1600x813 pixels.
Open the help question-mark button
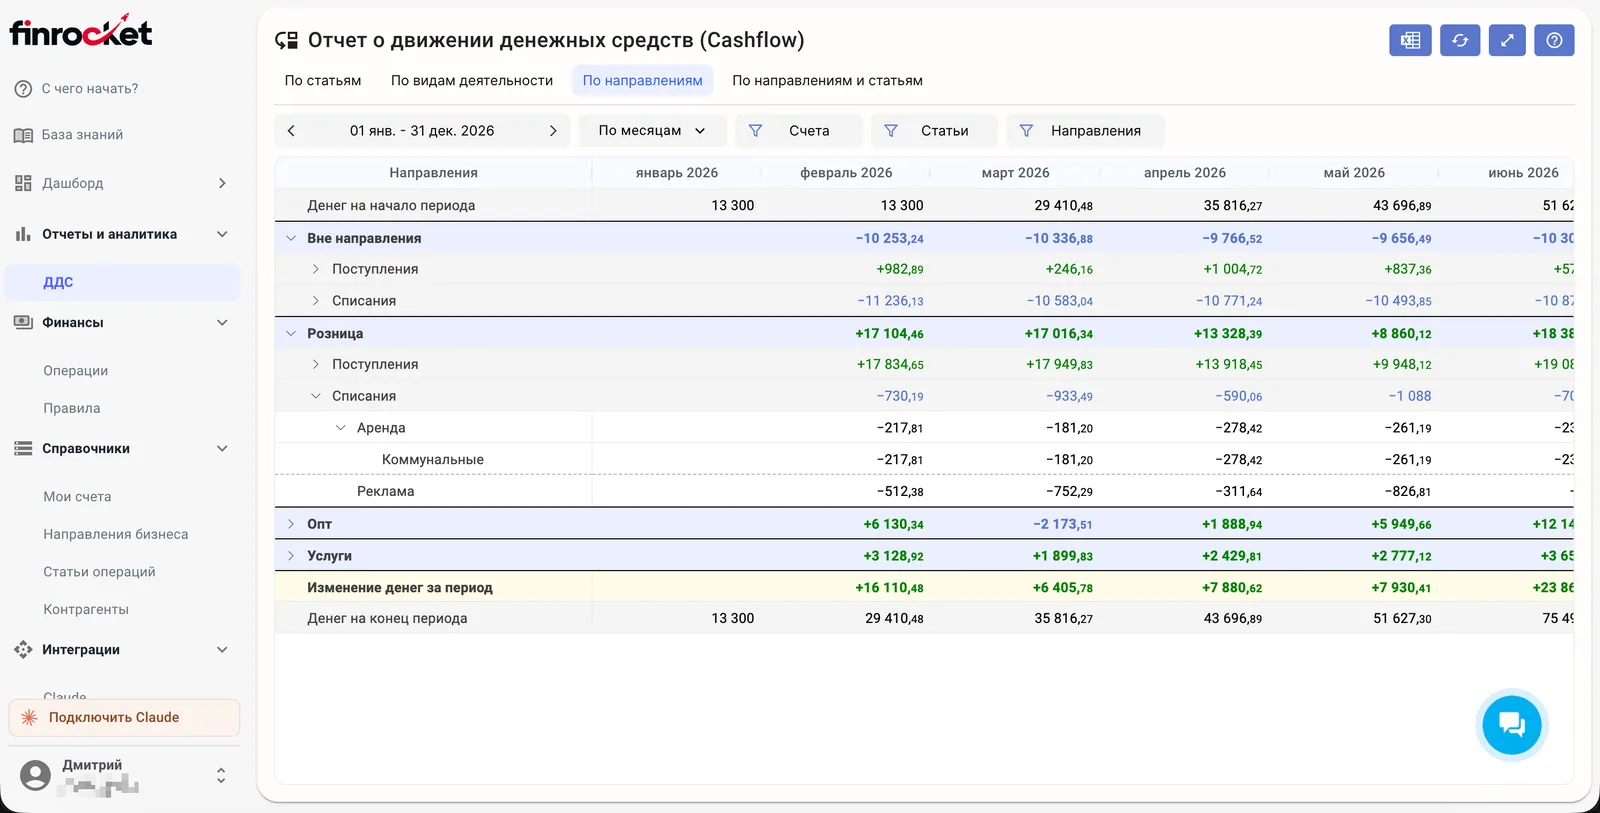[1554, 40]
